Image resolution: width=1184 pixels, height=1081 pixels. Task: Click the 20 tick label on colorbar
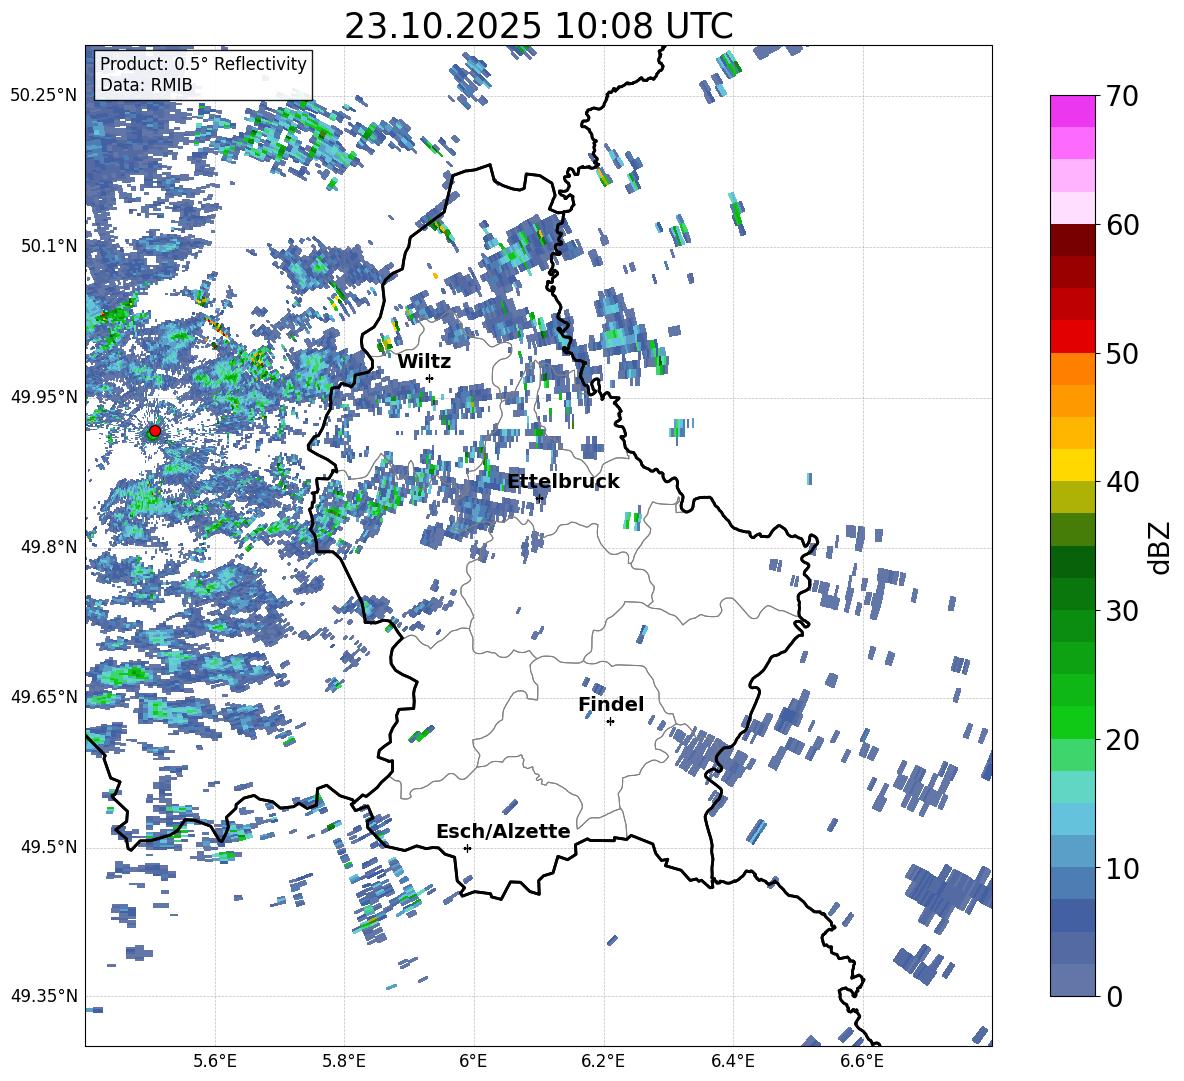(x=1121, y=740)
